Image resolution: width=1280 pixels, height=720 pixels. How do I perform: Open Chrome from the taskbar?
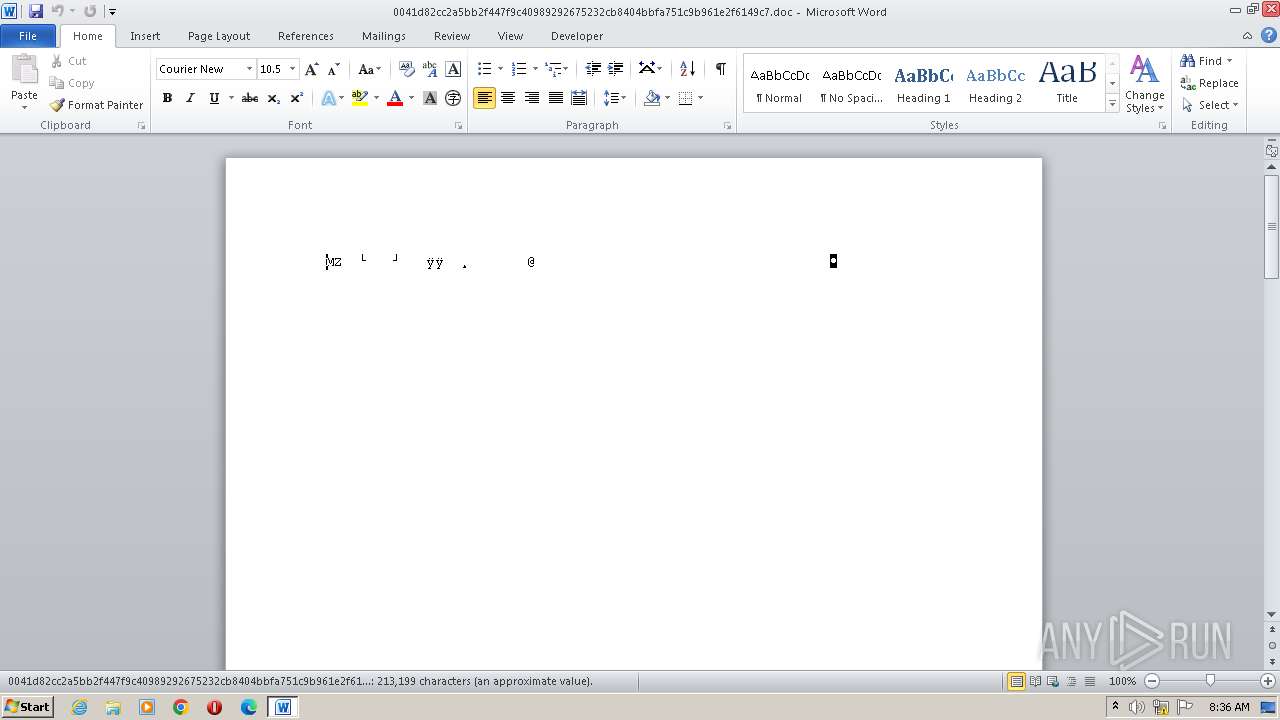(x=181, y=707)
